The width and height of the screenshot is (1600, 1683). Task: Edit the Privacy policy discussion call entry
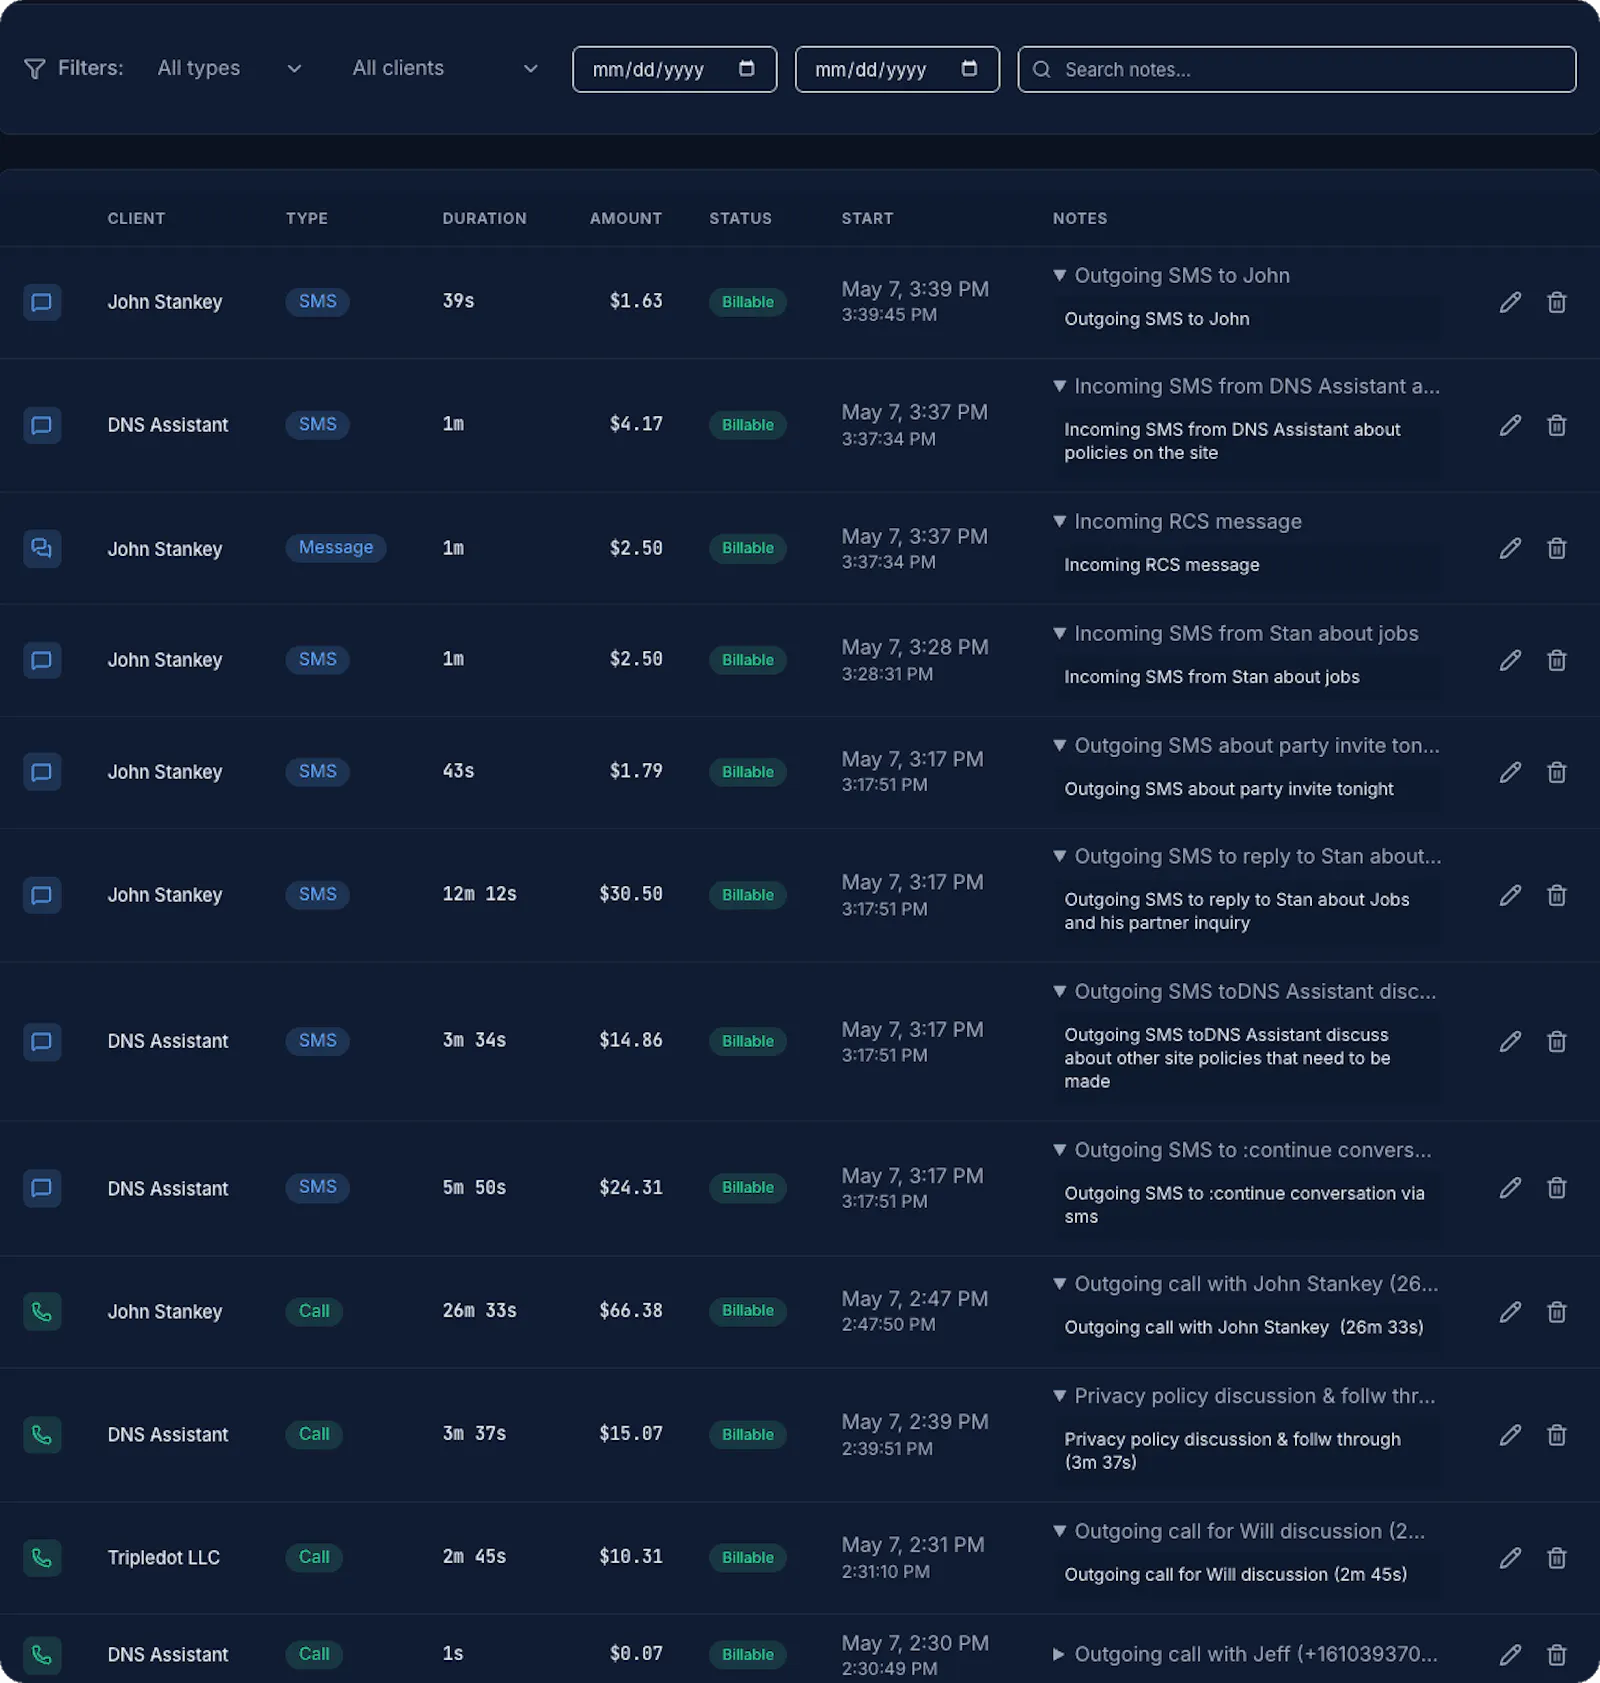(1510, 1435)
